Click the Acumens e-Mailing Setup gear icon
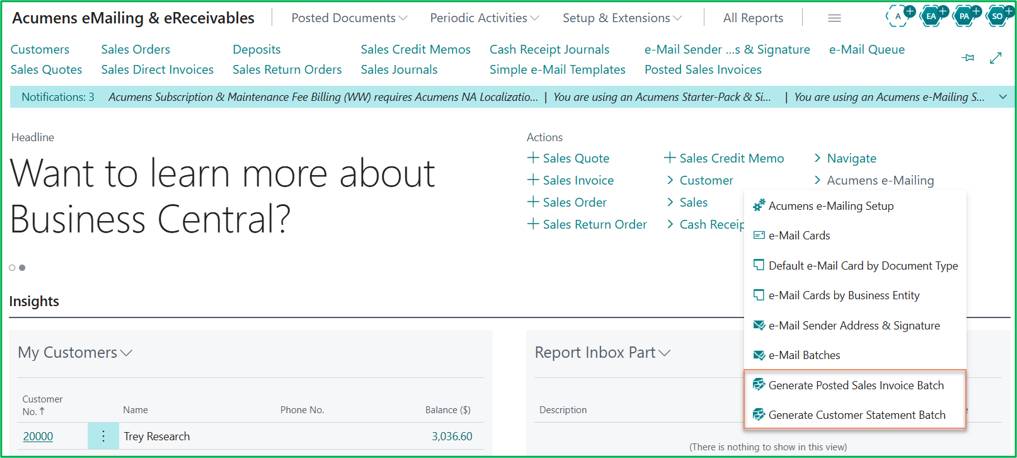 tap(759, 206)
